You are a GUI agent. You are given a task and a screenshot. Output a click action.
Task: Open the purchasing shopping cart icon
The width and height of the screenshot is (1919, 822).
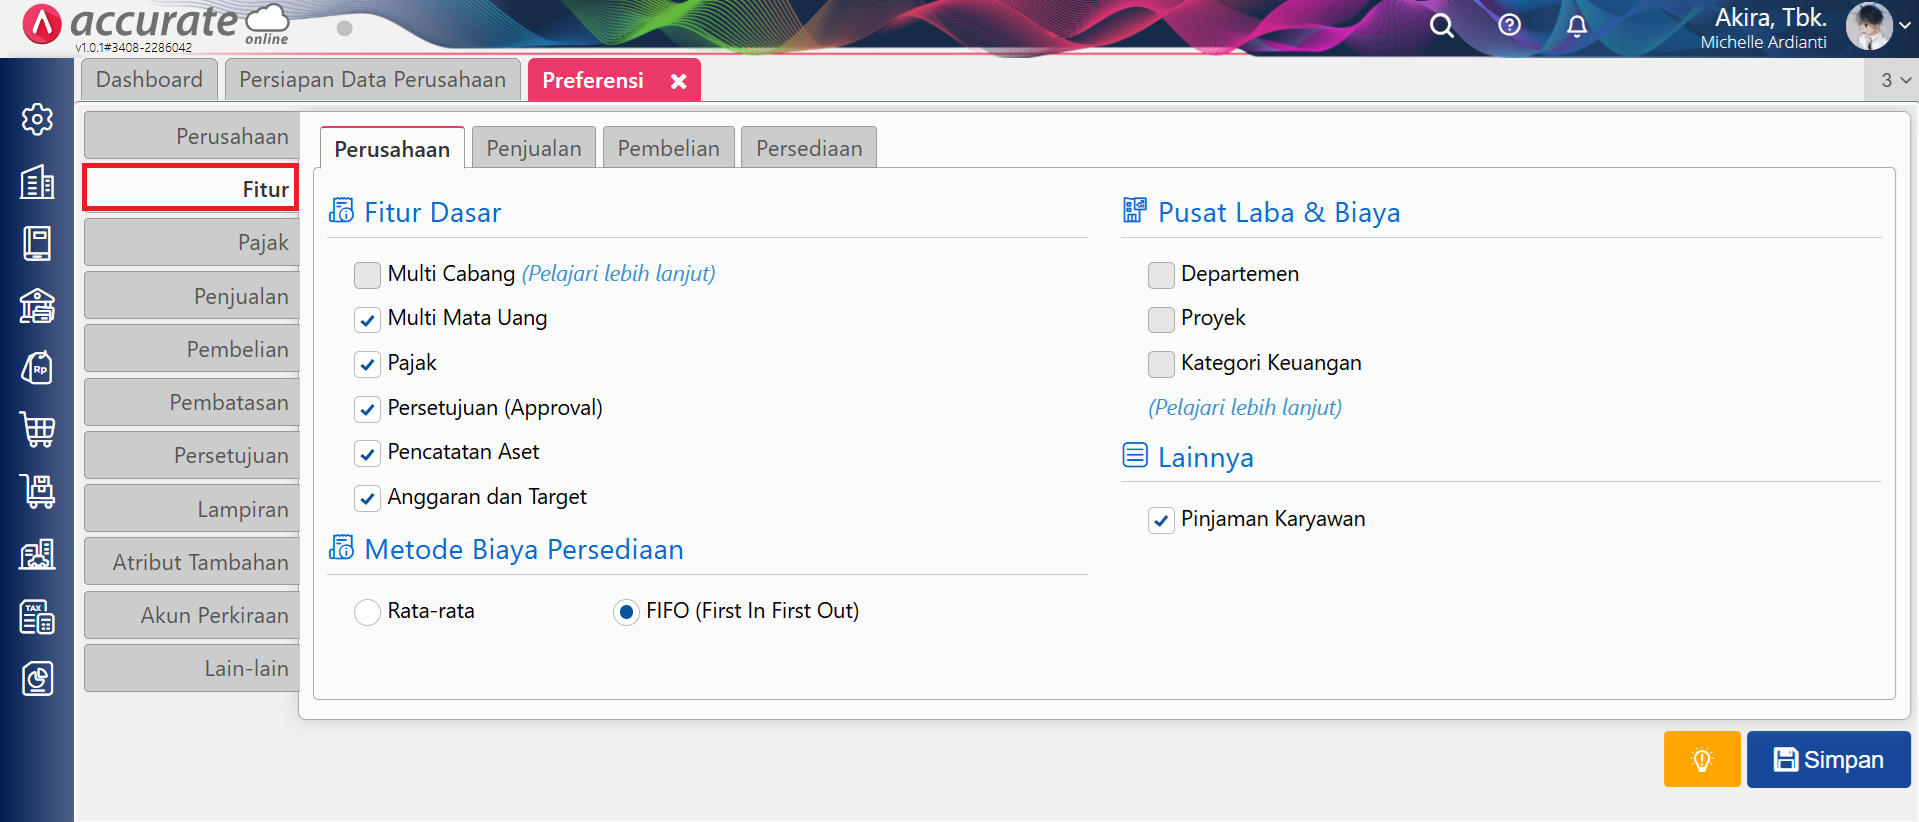coord(37,430)
